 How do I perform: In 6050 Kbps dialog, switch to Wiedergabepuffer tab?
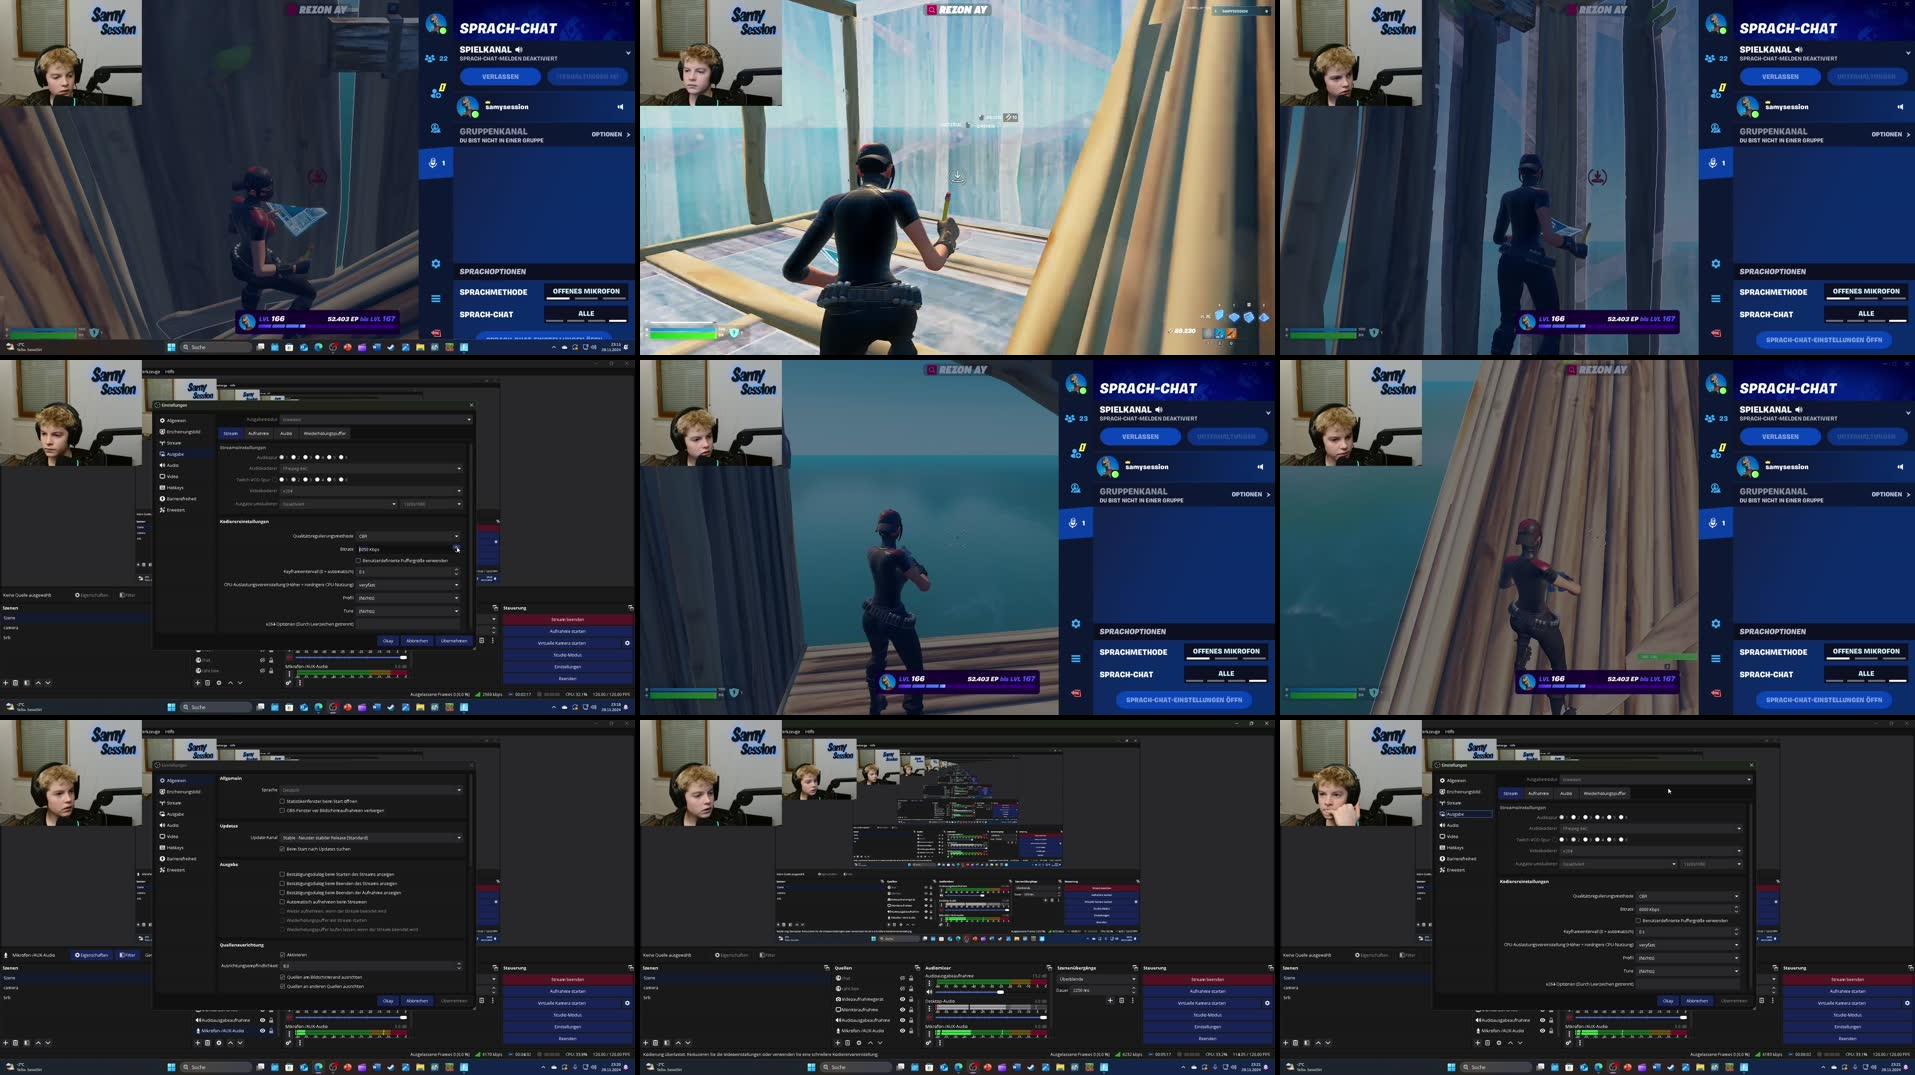pyautogui.click(x=325, y=433)
